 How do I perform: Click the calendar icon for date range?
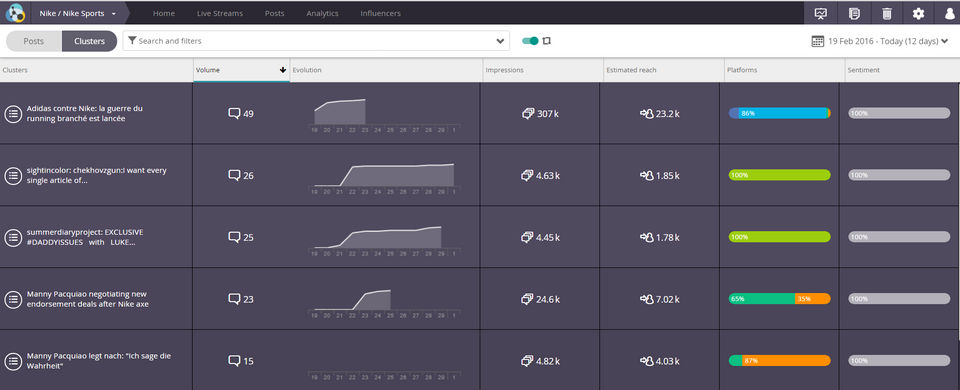(x=818, y=41)
